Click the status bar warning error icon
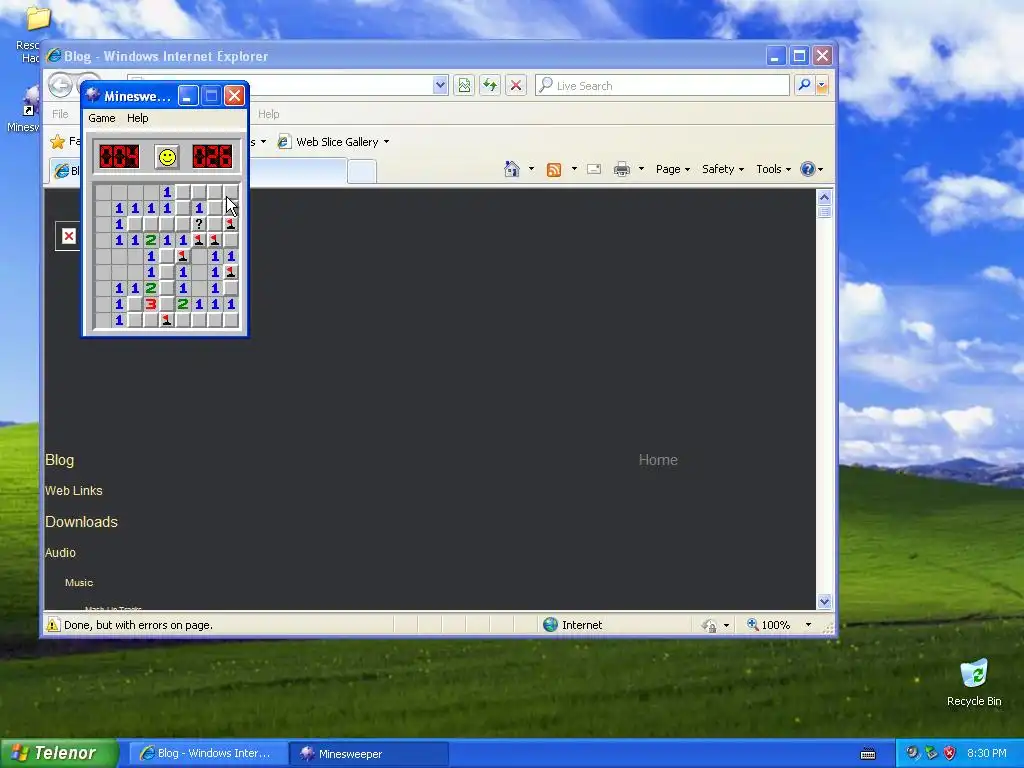1024x768 pixels. click(53, 625)
